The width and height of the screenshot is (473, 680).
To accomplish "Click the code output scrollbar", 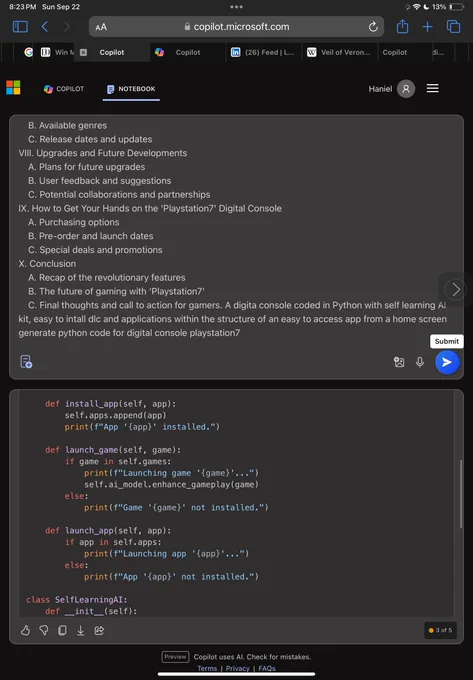I will click(x=461, y=494).
